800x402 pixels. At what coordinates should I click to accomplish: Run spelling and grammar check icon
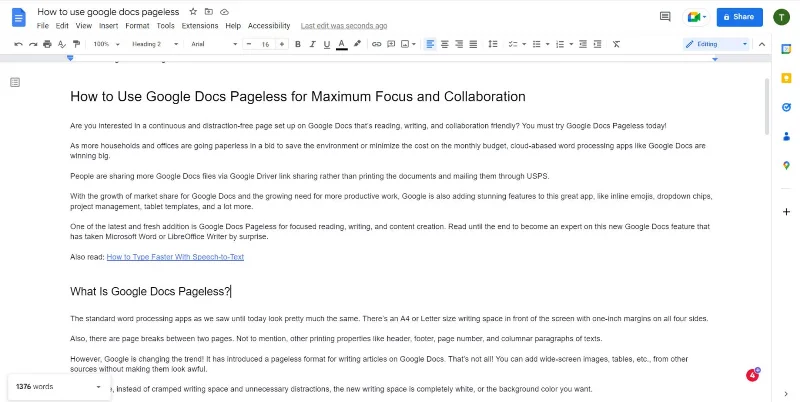(x=62, y=44)
